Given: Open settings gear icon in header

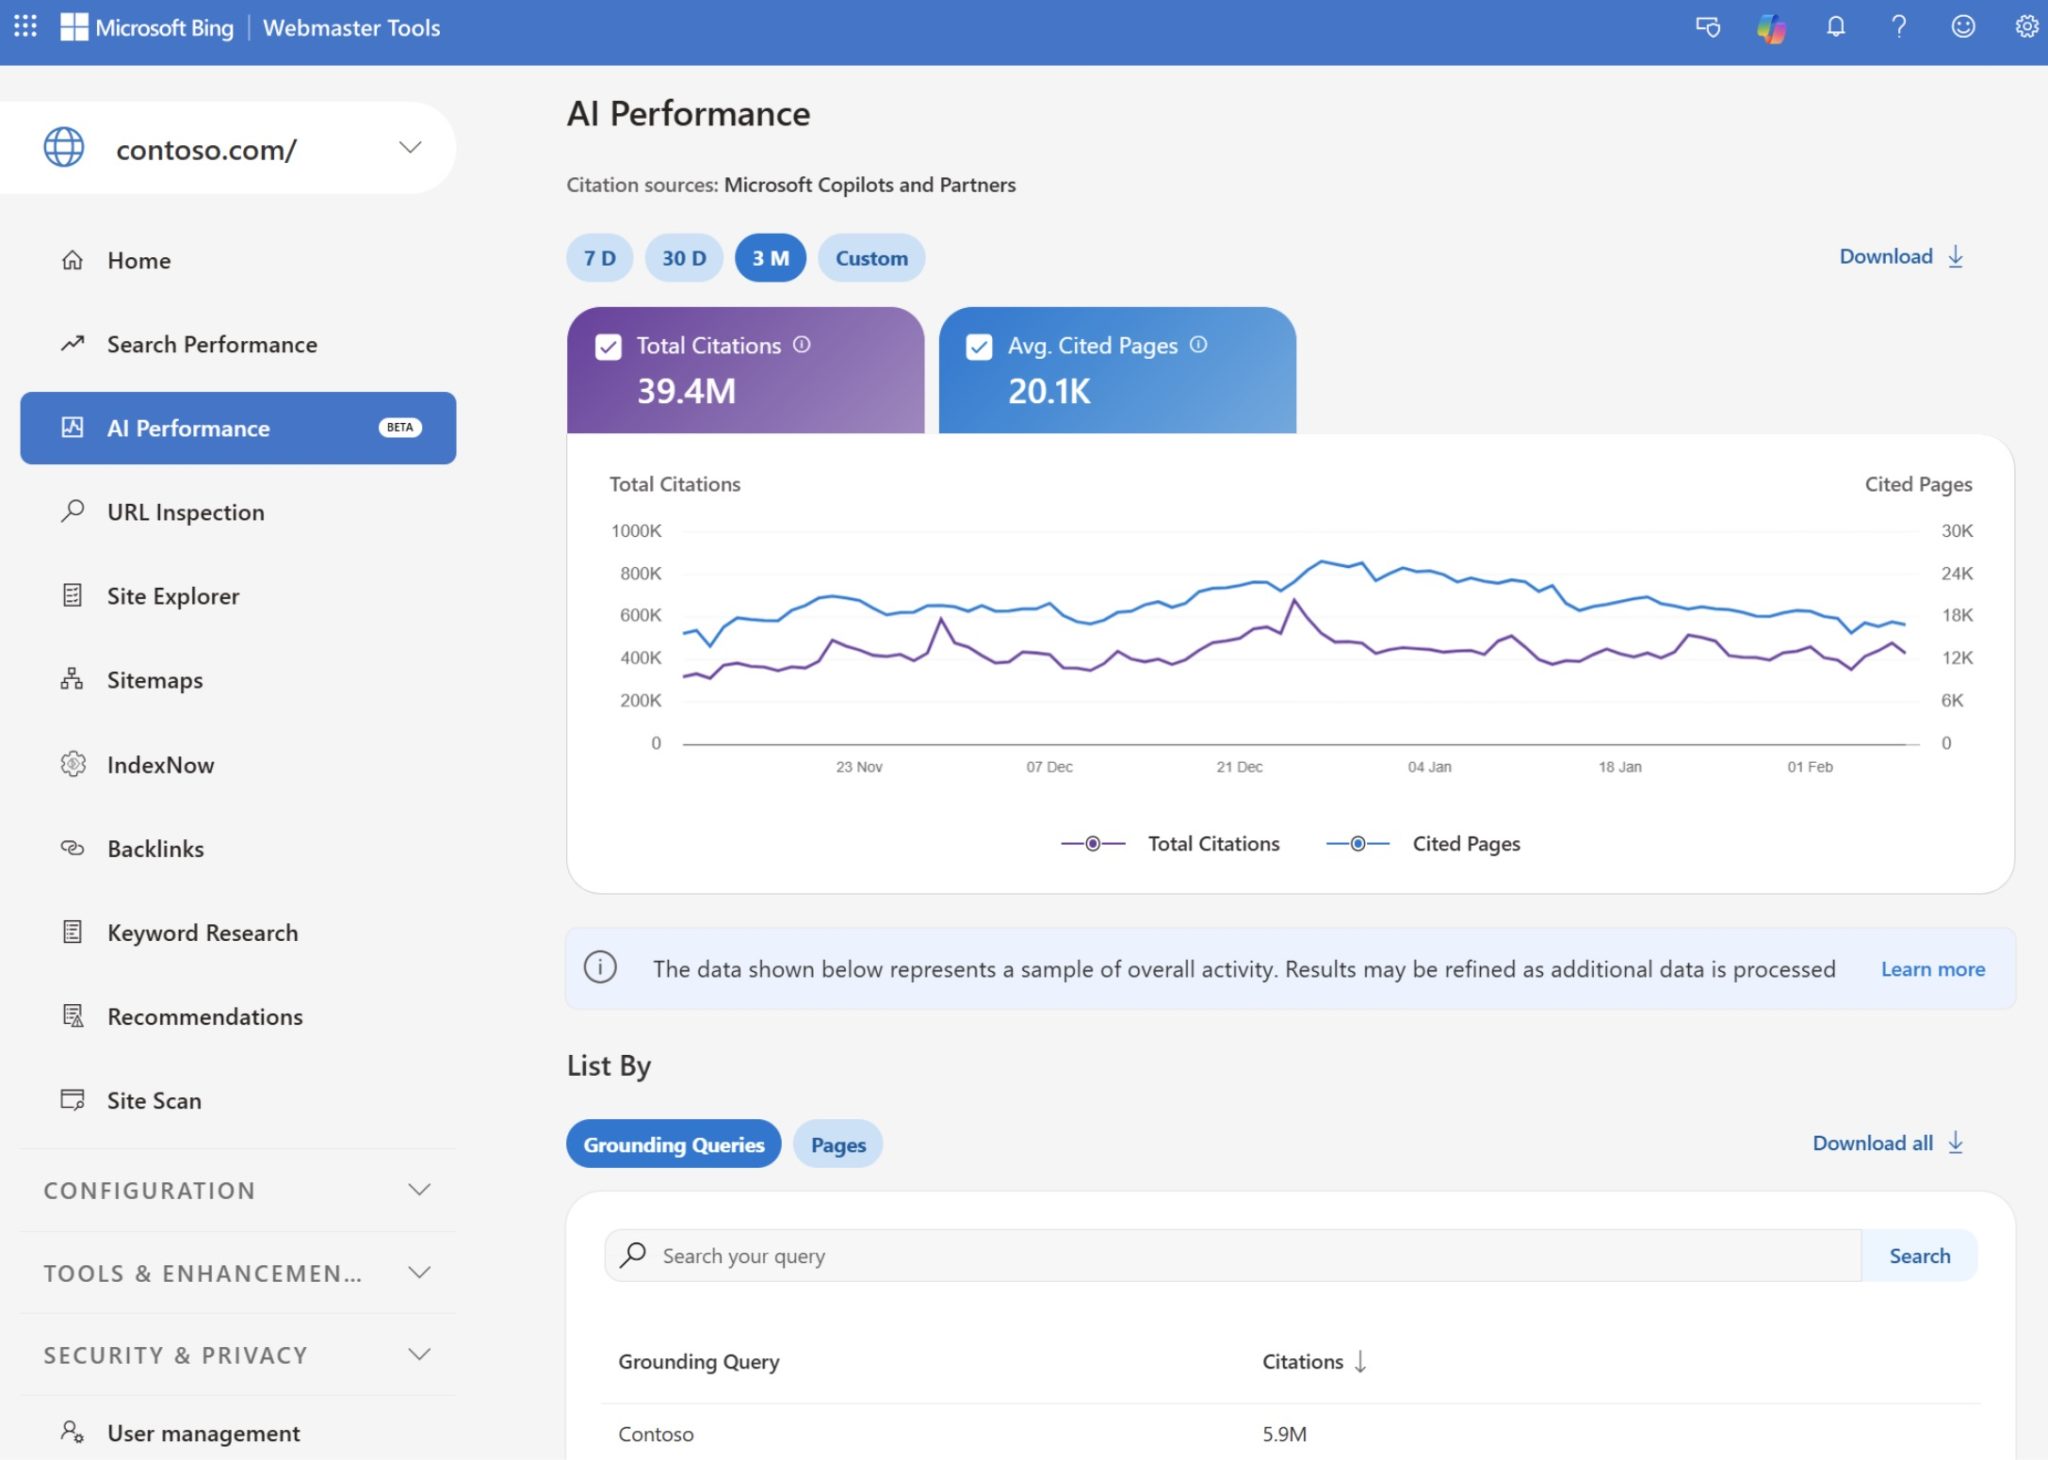Looking at the screenshot, I should 2026,27.
